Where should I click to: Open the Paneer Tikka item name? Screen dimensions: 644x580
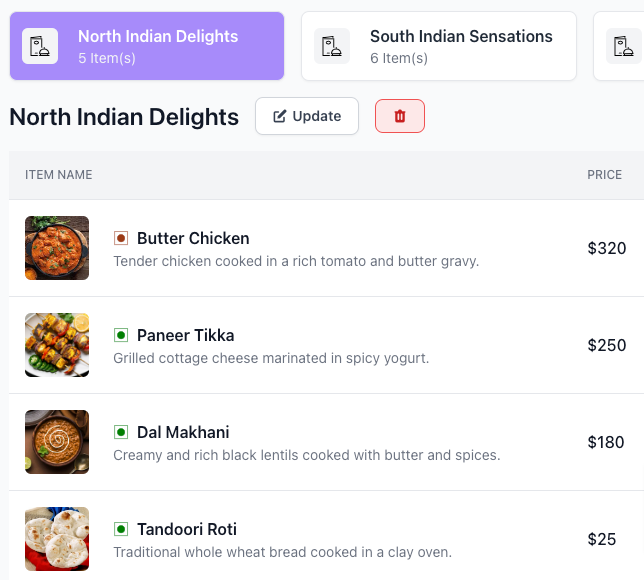coord(186,335)
